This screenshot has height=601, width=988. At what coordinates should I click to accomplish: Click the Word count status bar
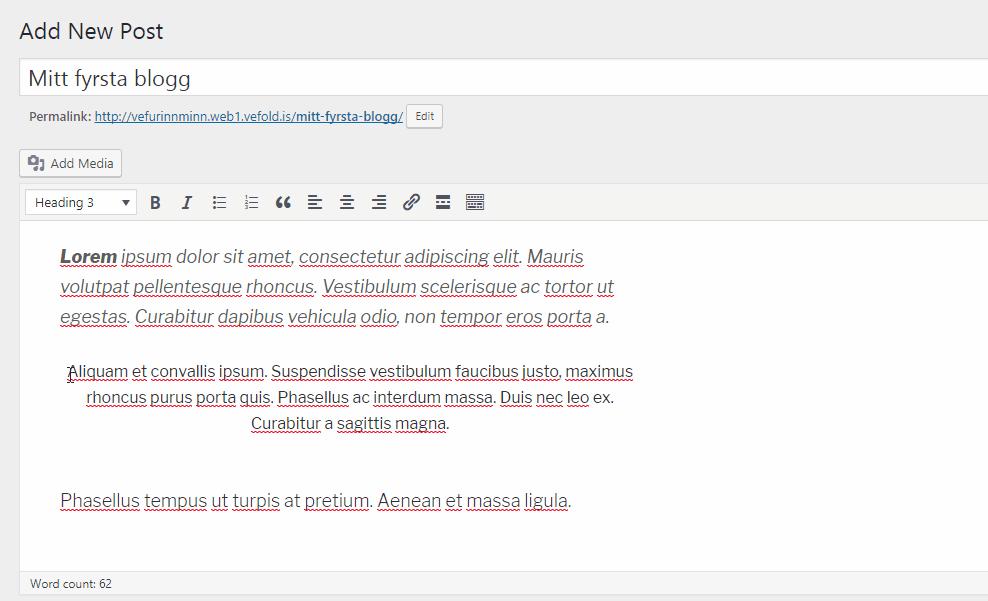(x=71, y=583)
